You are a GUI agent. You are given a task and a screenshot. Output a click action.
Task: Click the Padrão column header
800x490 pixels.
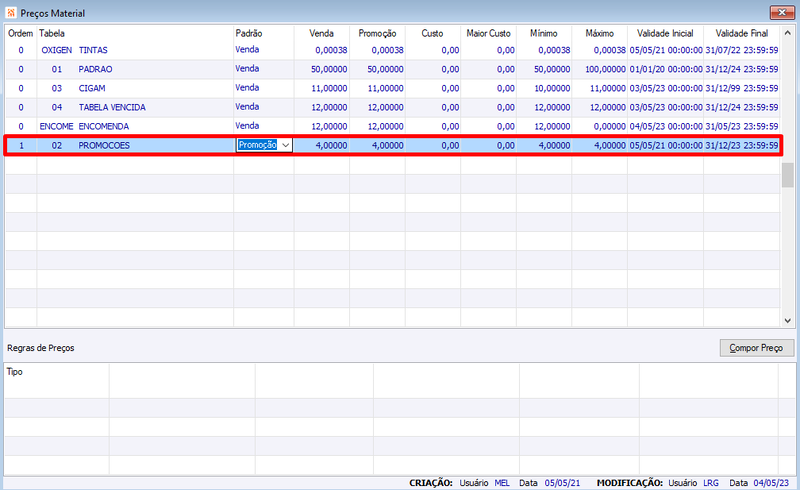[x=249, y=33]
